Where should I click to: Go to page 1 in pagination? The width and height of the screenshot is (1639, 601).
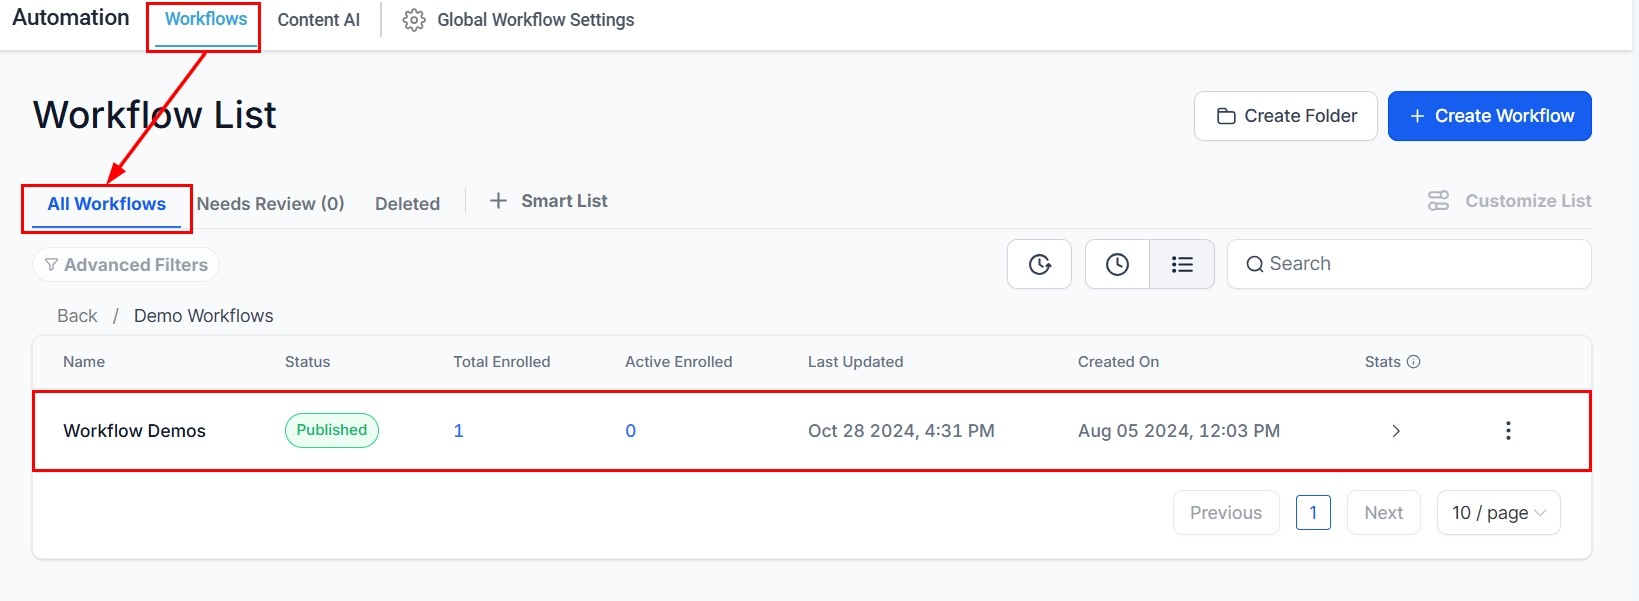click(1312, 513)
